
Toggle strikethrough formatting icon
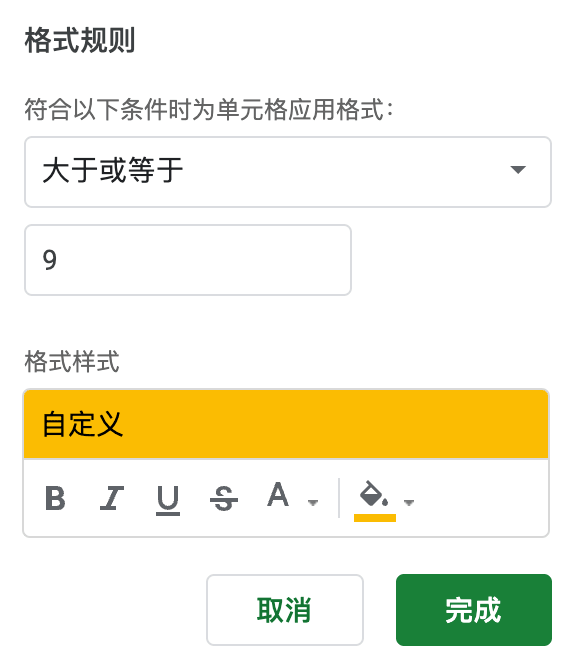(x=223, y=498)
